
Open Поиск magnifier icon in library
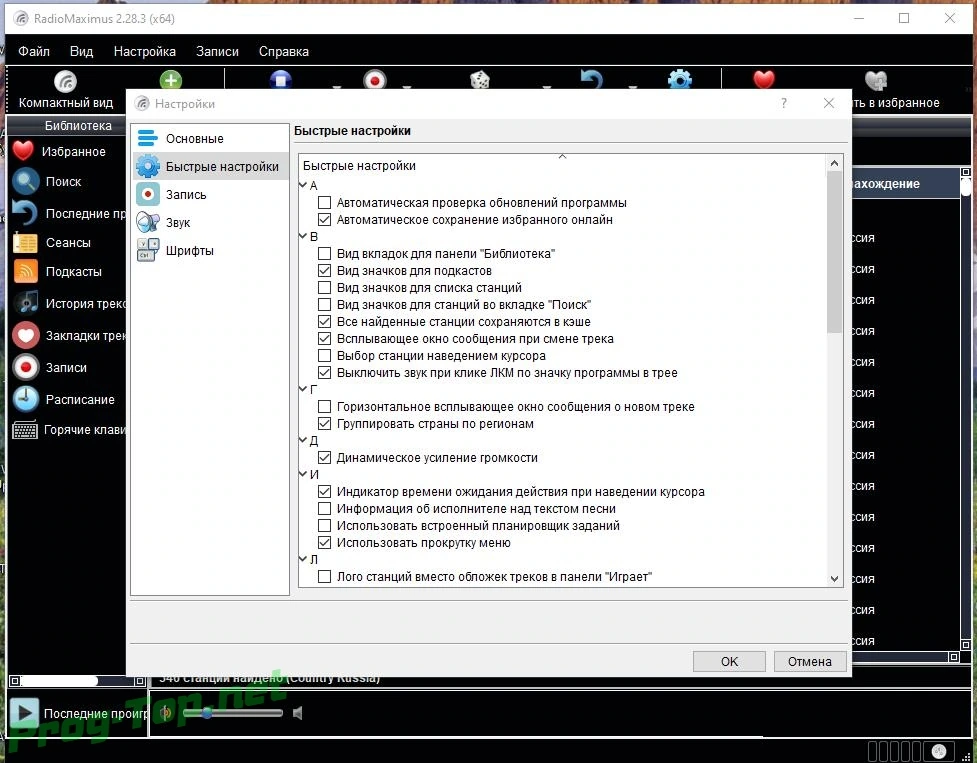tap(26, 181)
